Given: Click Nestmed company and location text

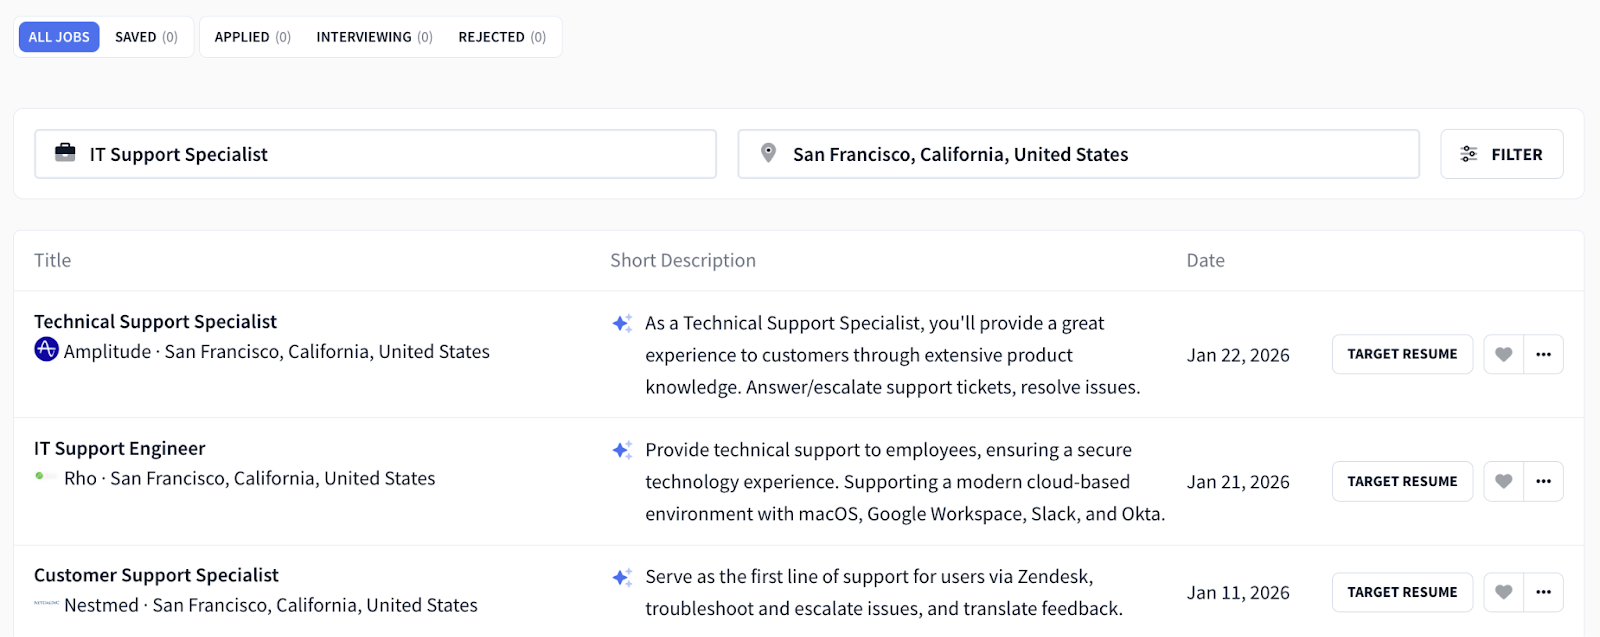Looking at the screenshot, I should (271, 605).
